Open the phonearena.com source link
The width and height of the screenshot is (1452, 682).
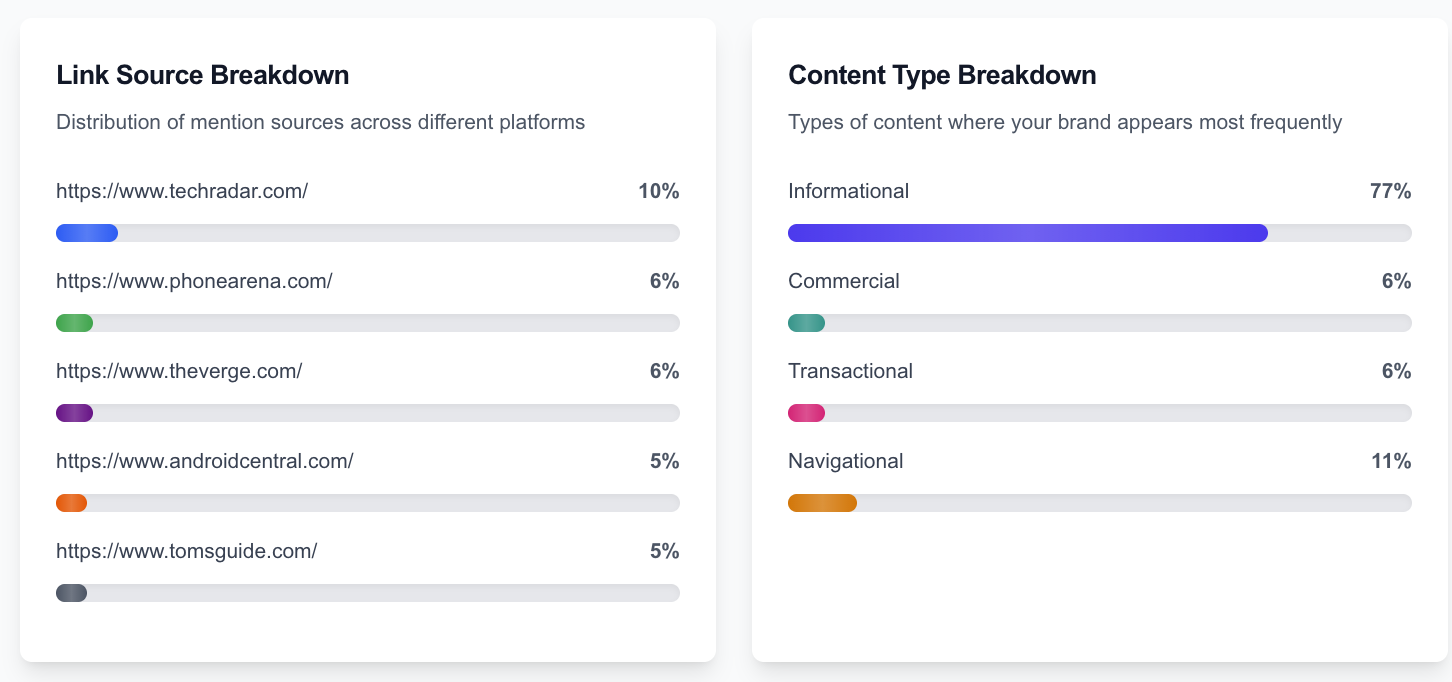[194, 281]
